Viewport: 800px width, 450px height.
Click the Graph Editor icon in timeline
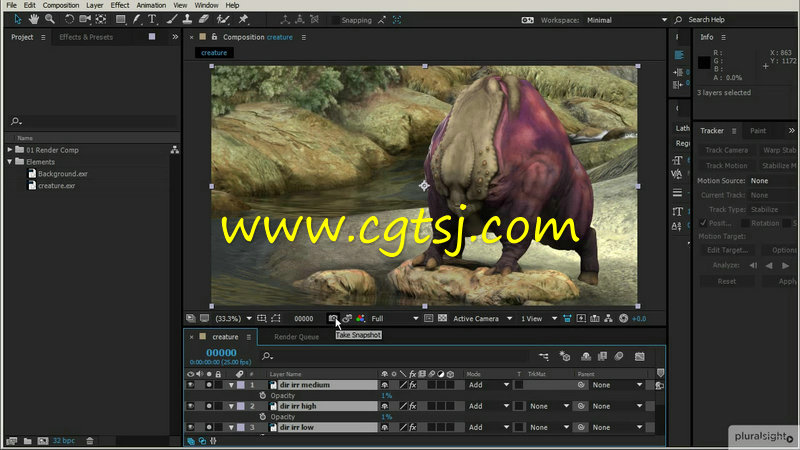(639, 356)
